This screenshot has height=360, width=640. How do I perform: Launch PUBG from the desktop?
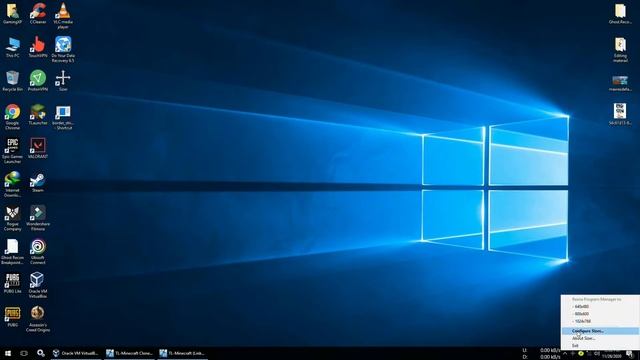tap(12, 317)
